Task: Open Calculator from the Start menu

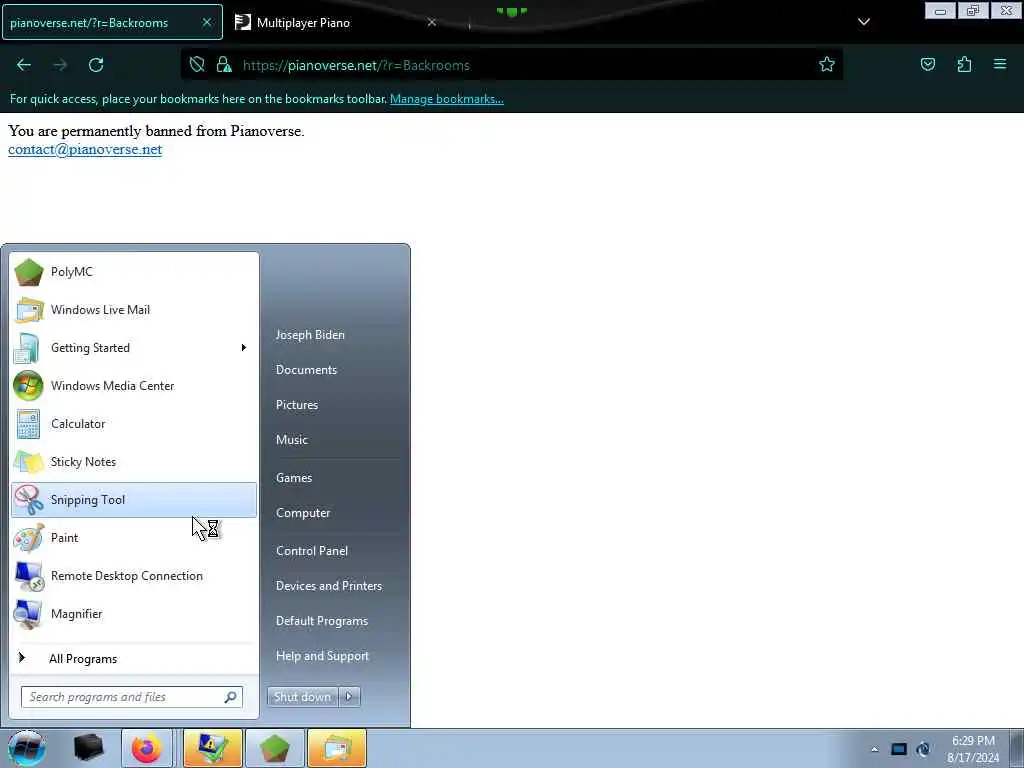Action: tap(134, 423)
